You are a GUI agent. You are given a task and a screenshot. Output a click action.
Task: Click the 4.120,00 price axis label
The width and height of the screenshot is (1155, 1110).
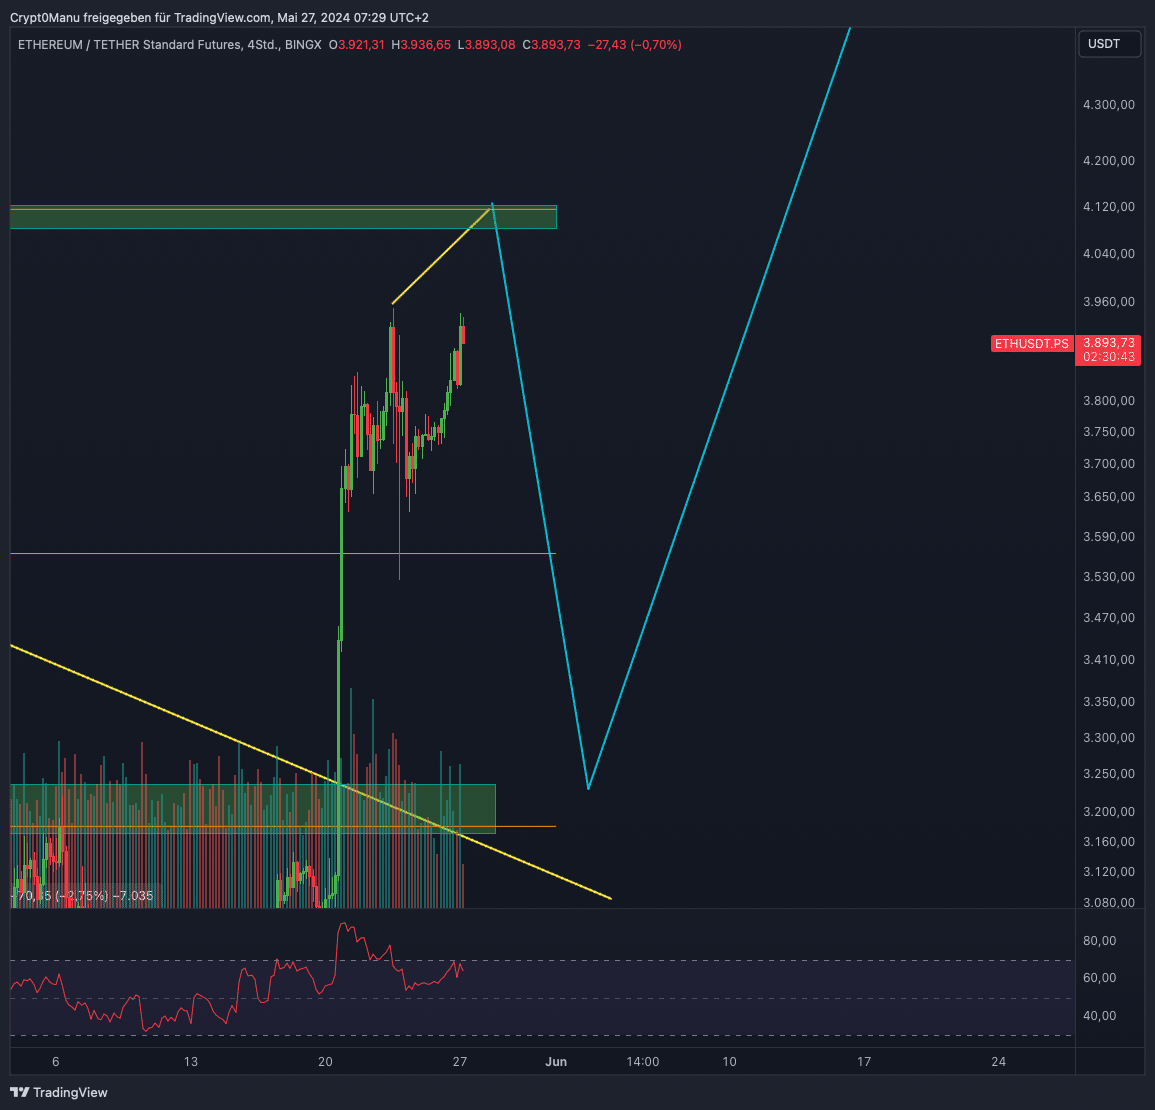click(x=1109, y=207)
